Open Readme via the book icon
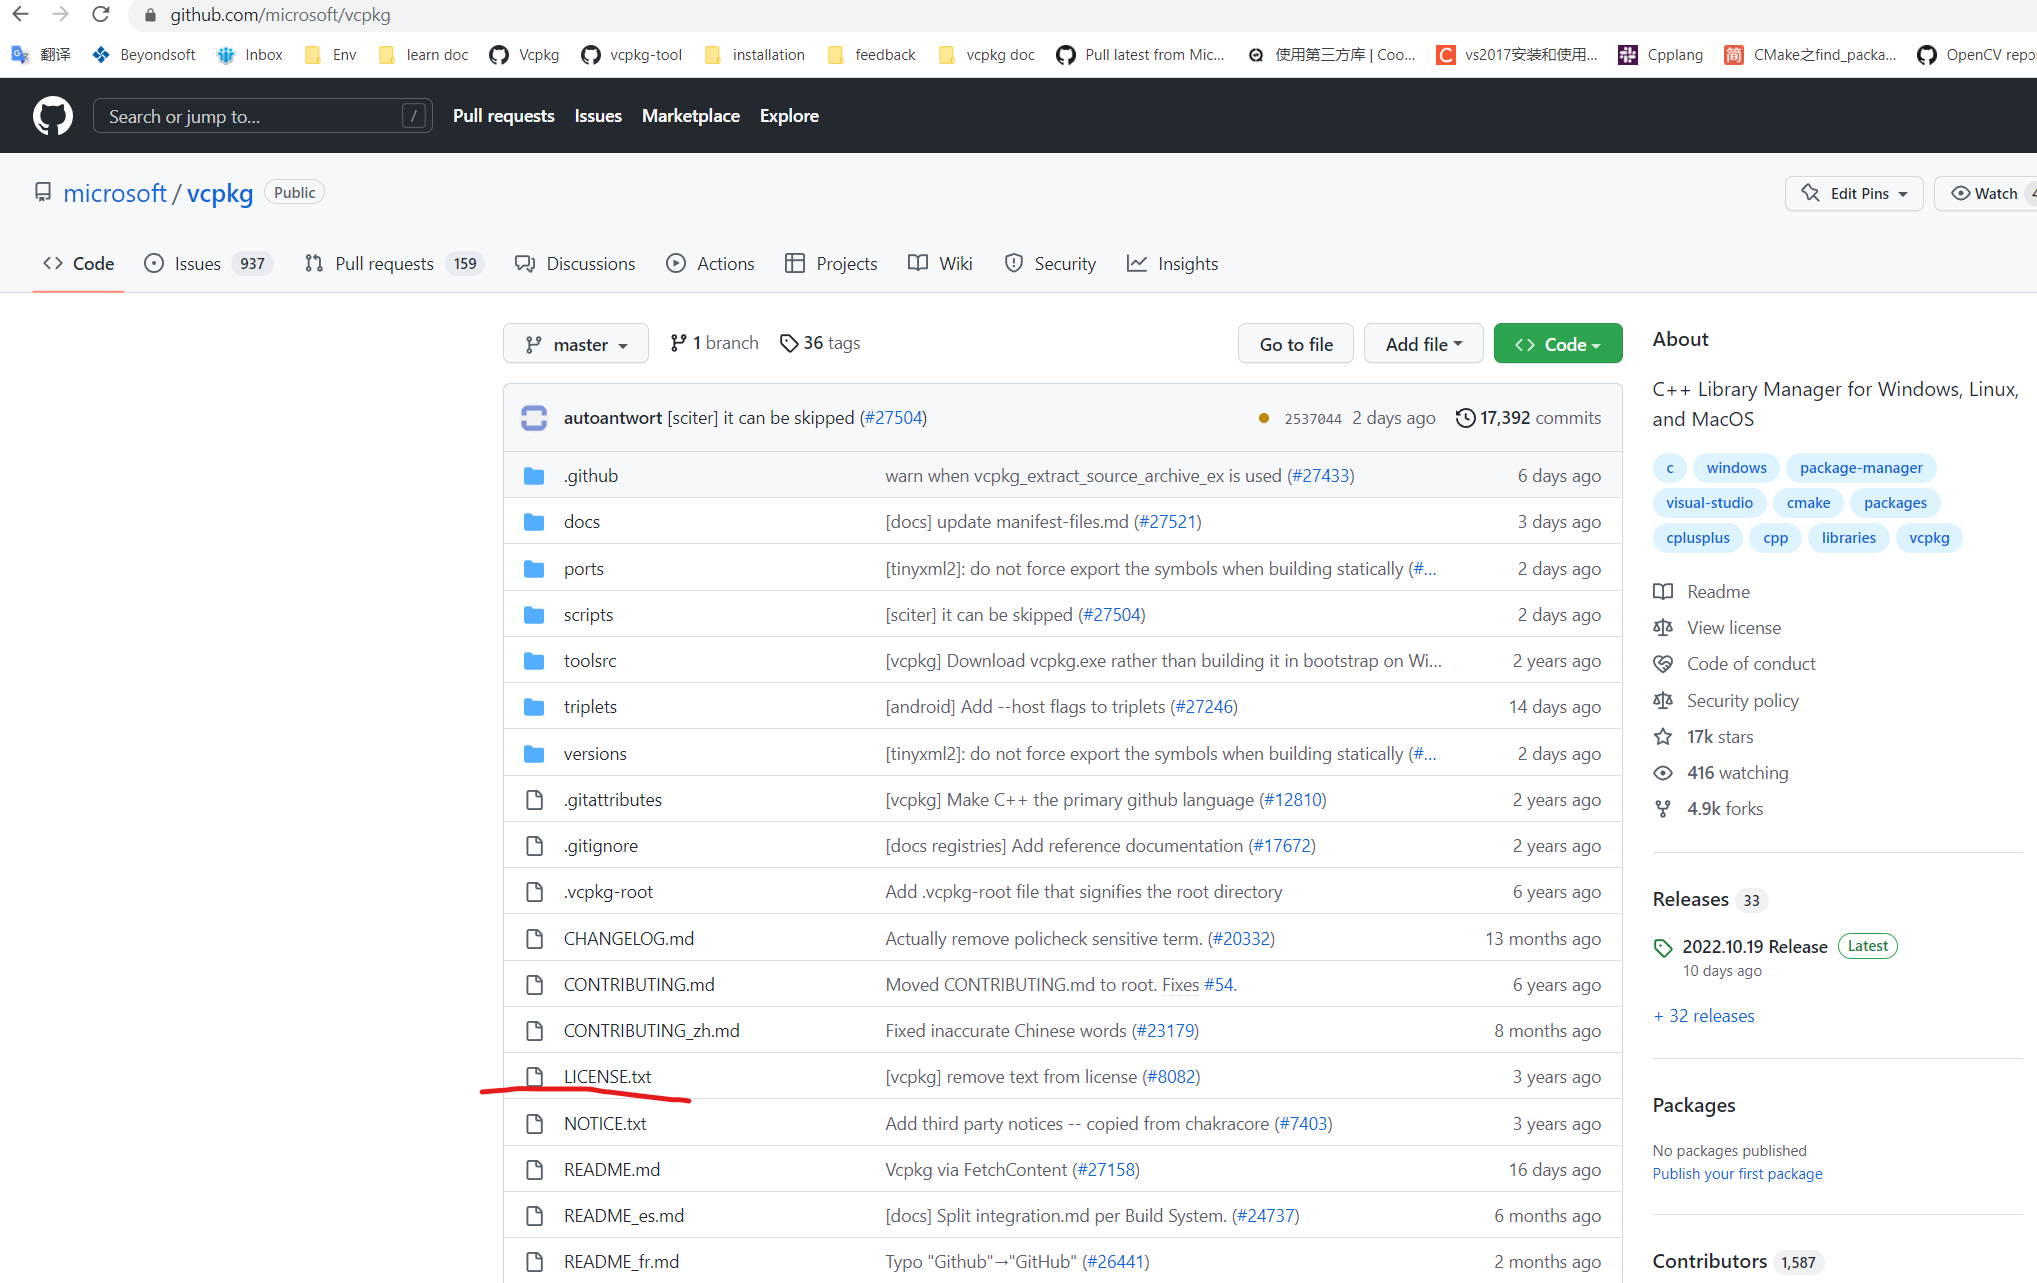 click(1663, 591)
